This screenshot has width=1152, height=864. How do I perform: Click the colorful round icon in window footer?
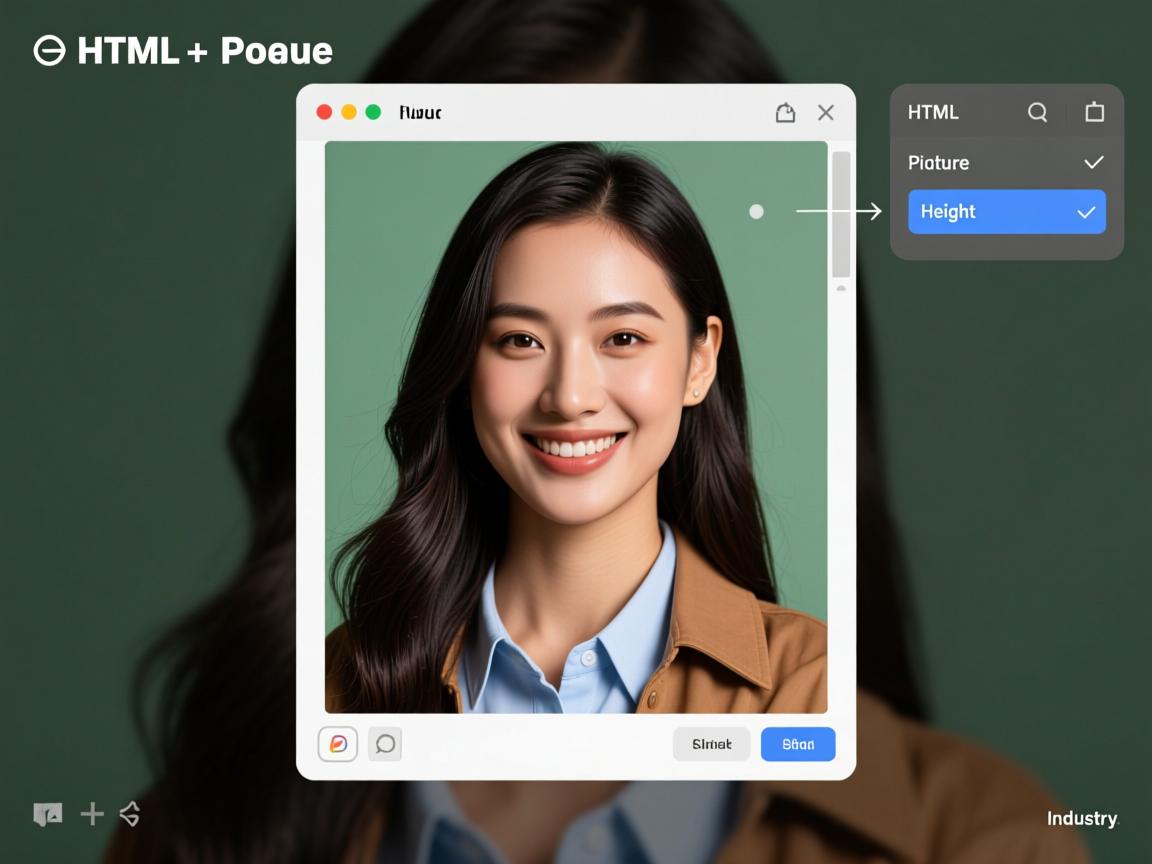tap(338, 744)
